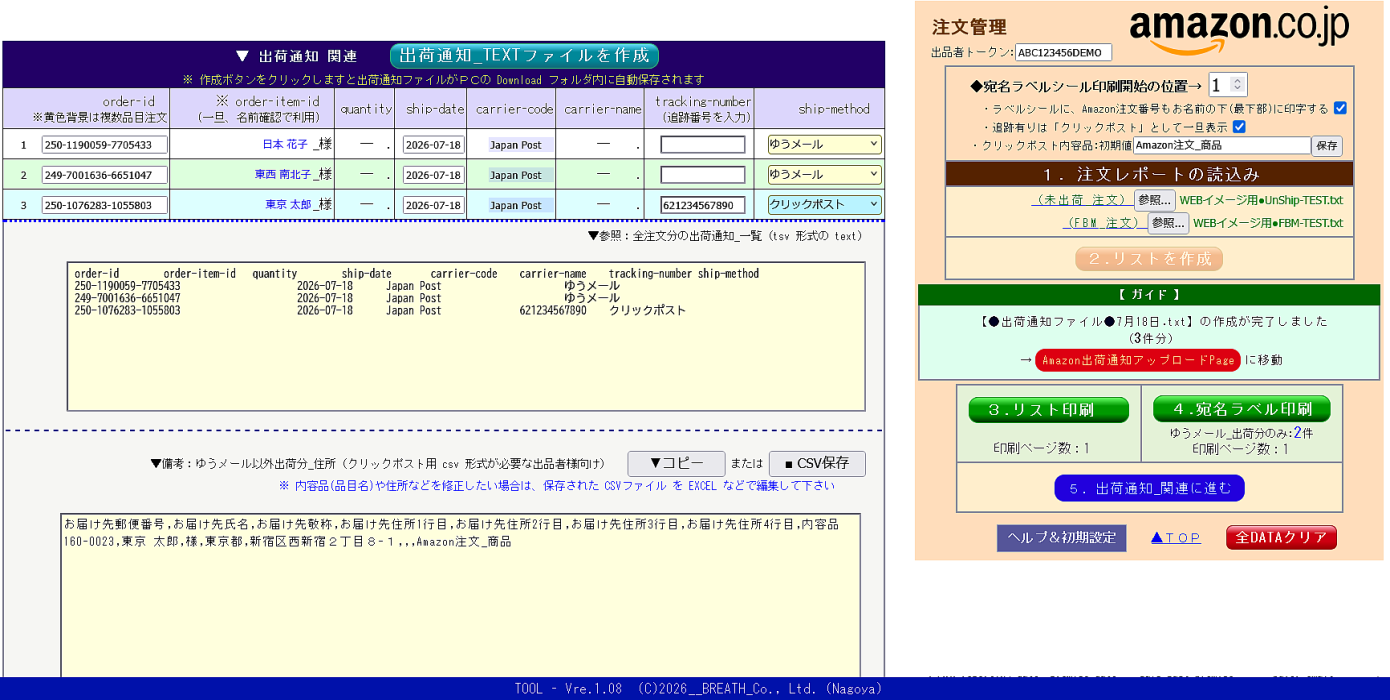Toggle checkbox for printing Amazon order number on label

(x=1340, y=108)
